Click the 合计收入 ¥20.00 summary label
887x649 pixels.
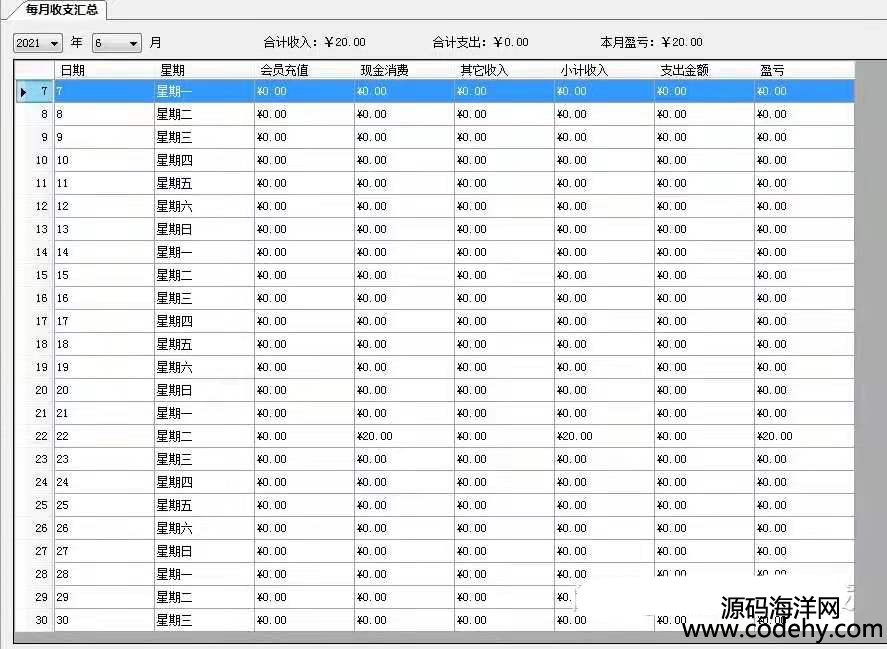[315, 42]
